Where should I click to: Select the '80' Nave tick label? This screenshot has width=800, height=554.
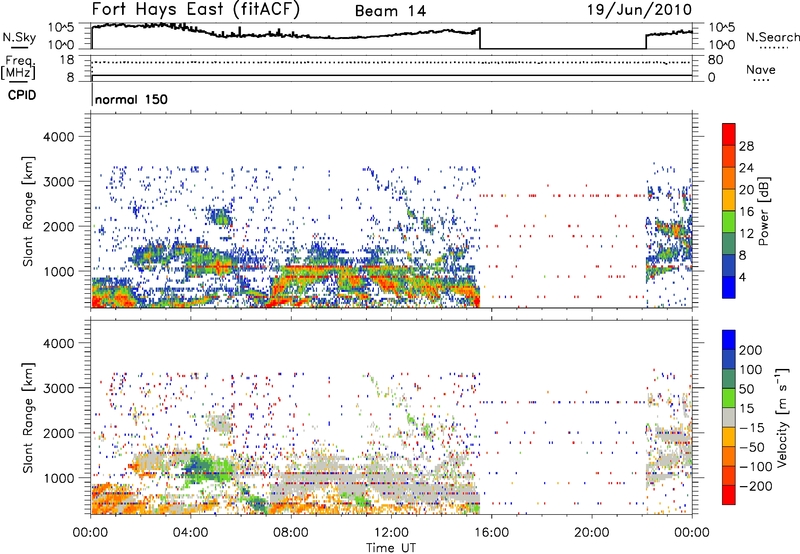click(716, 60)
